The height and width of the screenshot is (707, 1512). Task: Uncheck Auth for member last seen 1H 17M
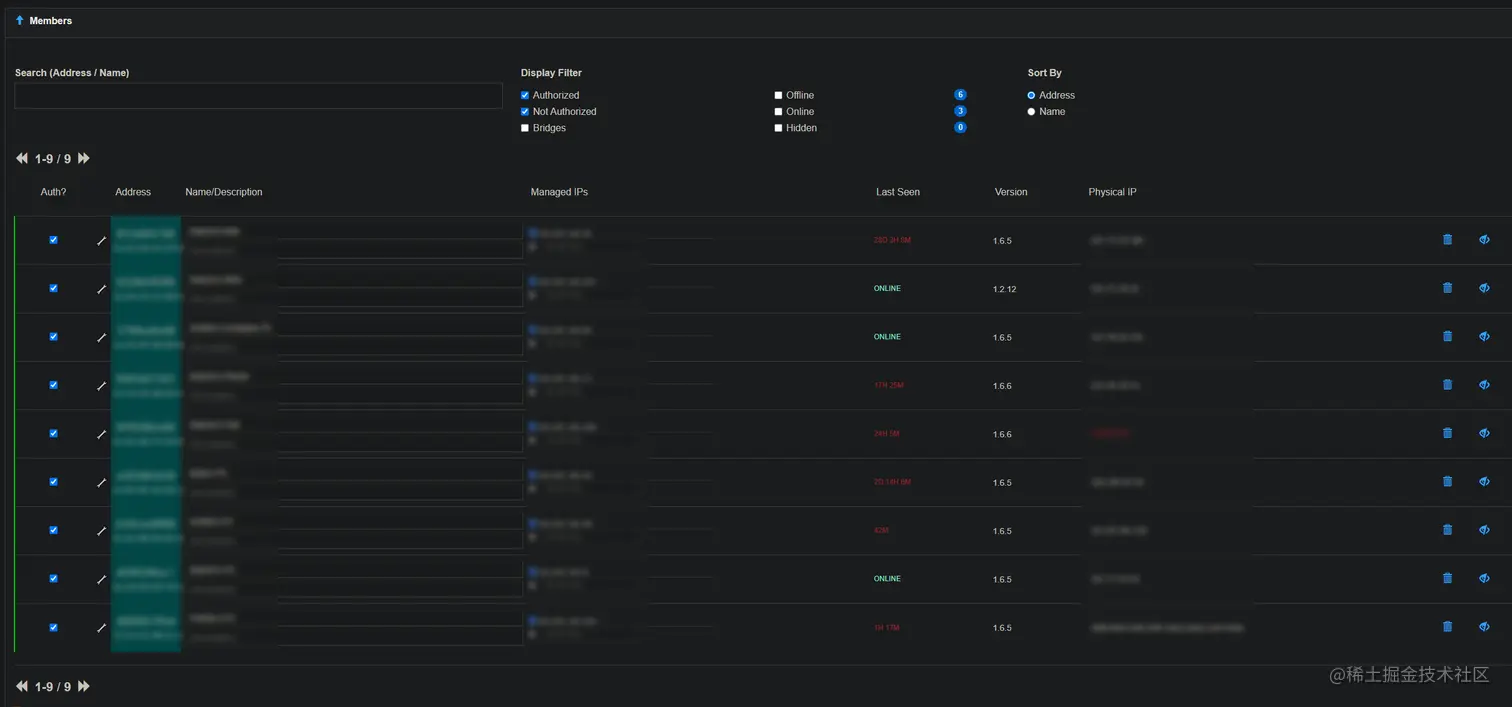point(53,627)
